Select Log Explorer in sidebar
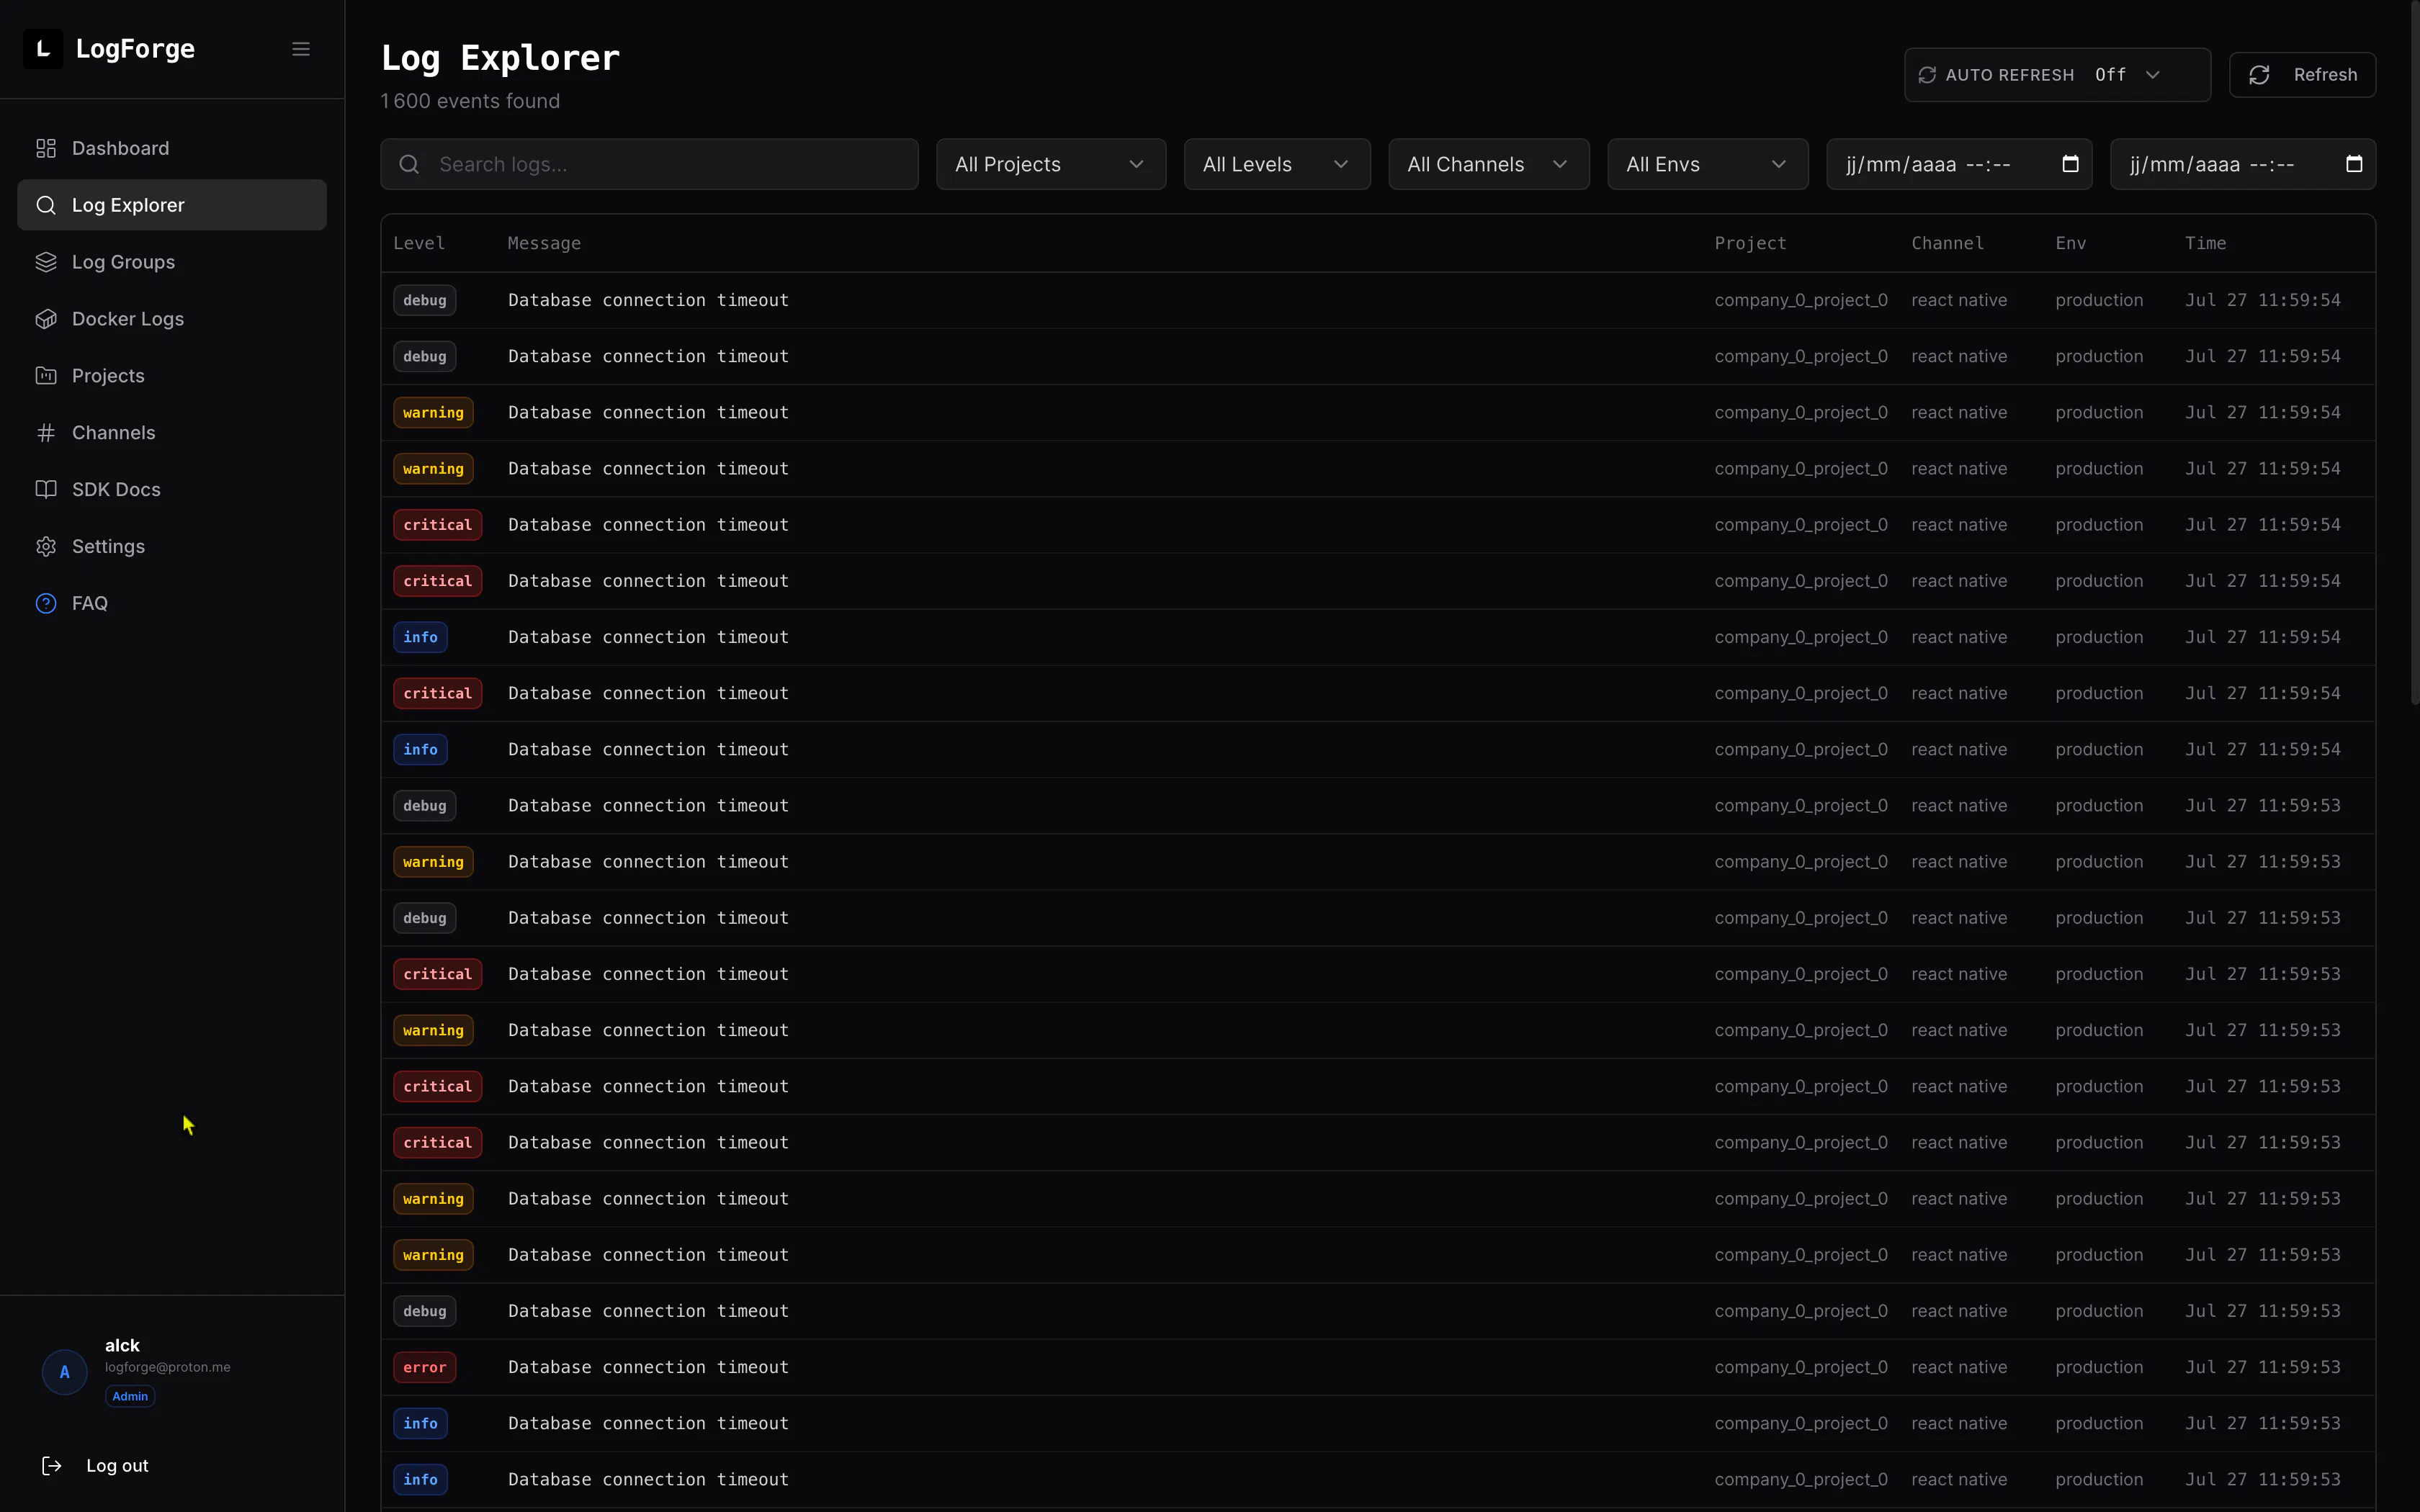Viewport: 2420px width, 1512px height. pyautogui.click(x=172, y=205)
